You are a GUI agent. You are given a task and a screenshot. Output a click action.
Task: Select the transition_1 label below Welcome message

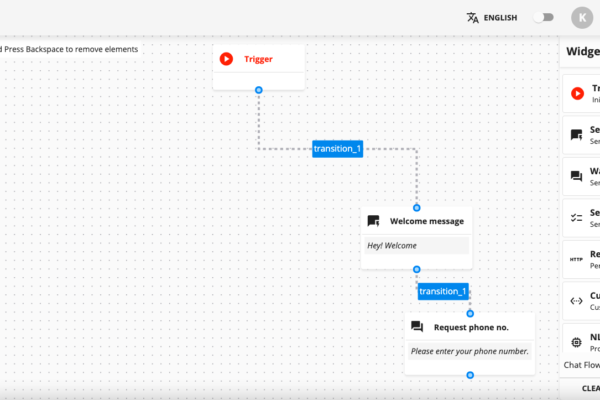tap(443, 291)
